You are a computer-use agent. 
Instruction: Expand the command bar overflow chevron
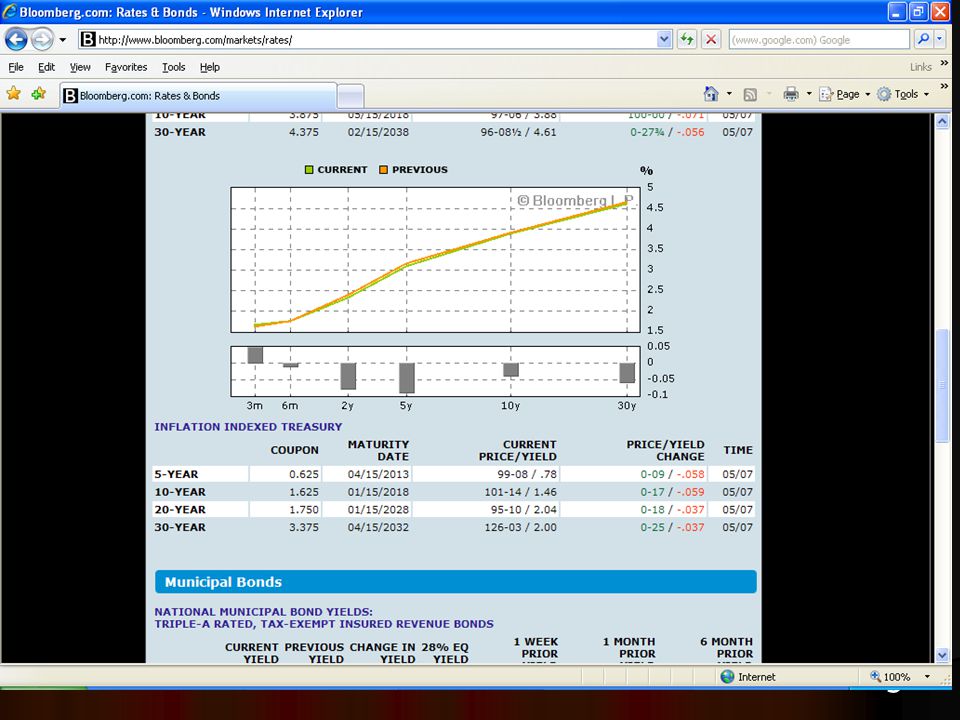pos(943,86)
